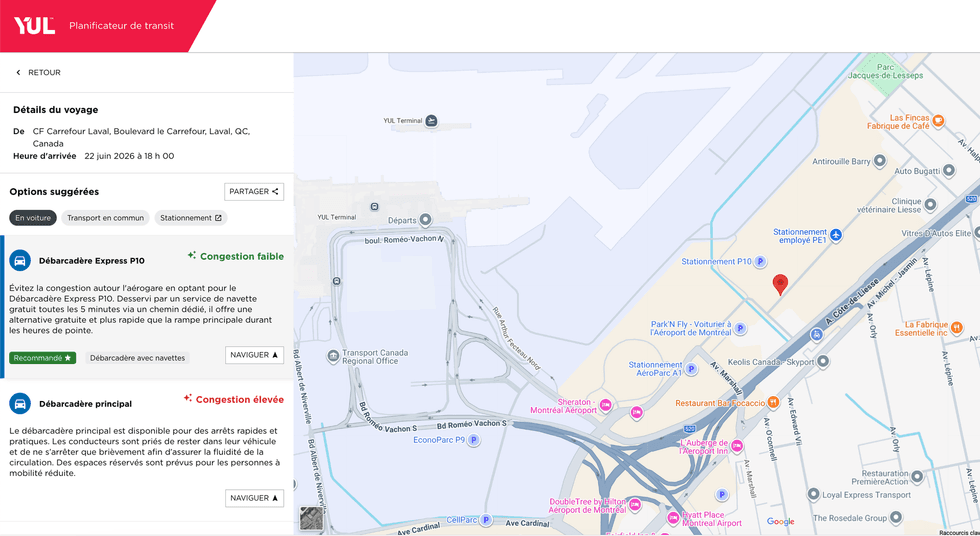The height and width of the screenshot is (536, 980).
Task: Click the car icon for Débarcadère Express P10
Action: (20, 261)
